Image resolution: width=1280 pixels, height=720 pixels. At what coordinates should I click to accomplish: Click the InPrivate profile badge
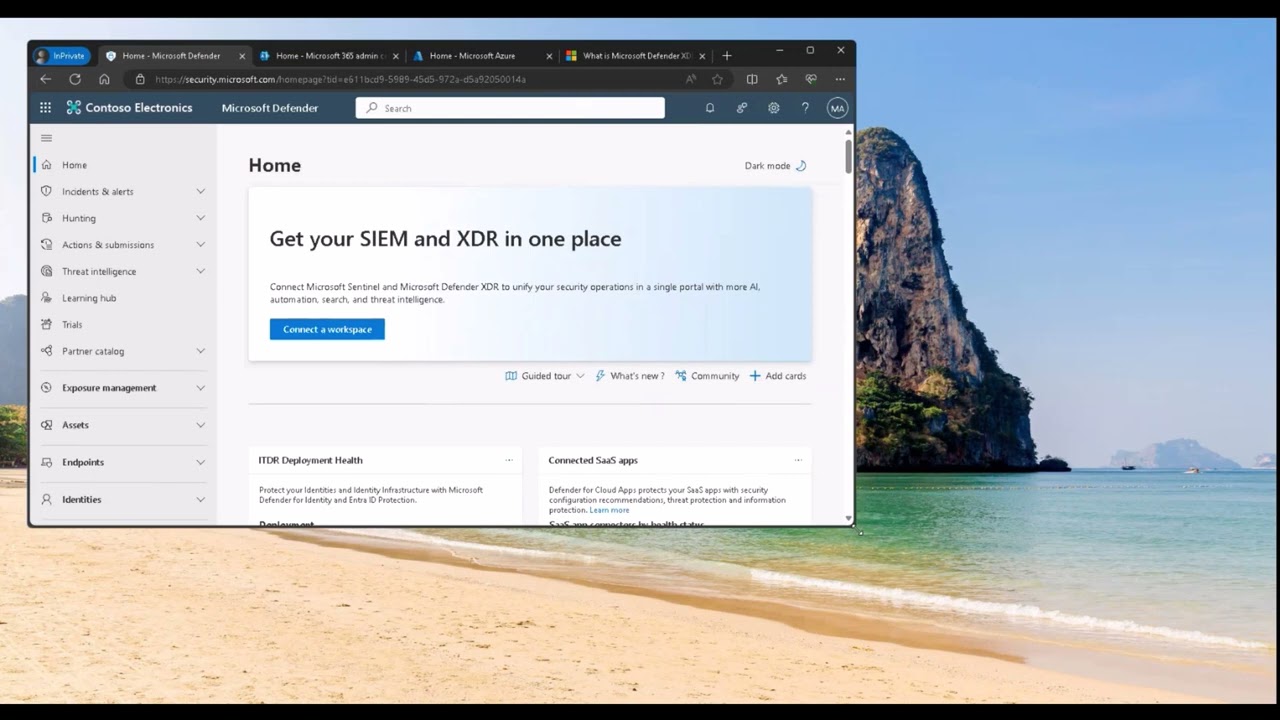[61, 56]
